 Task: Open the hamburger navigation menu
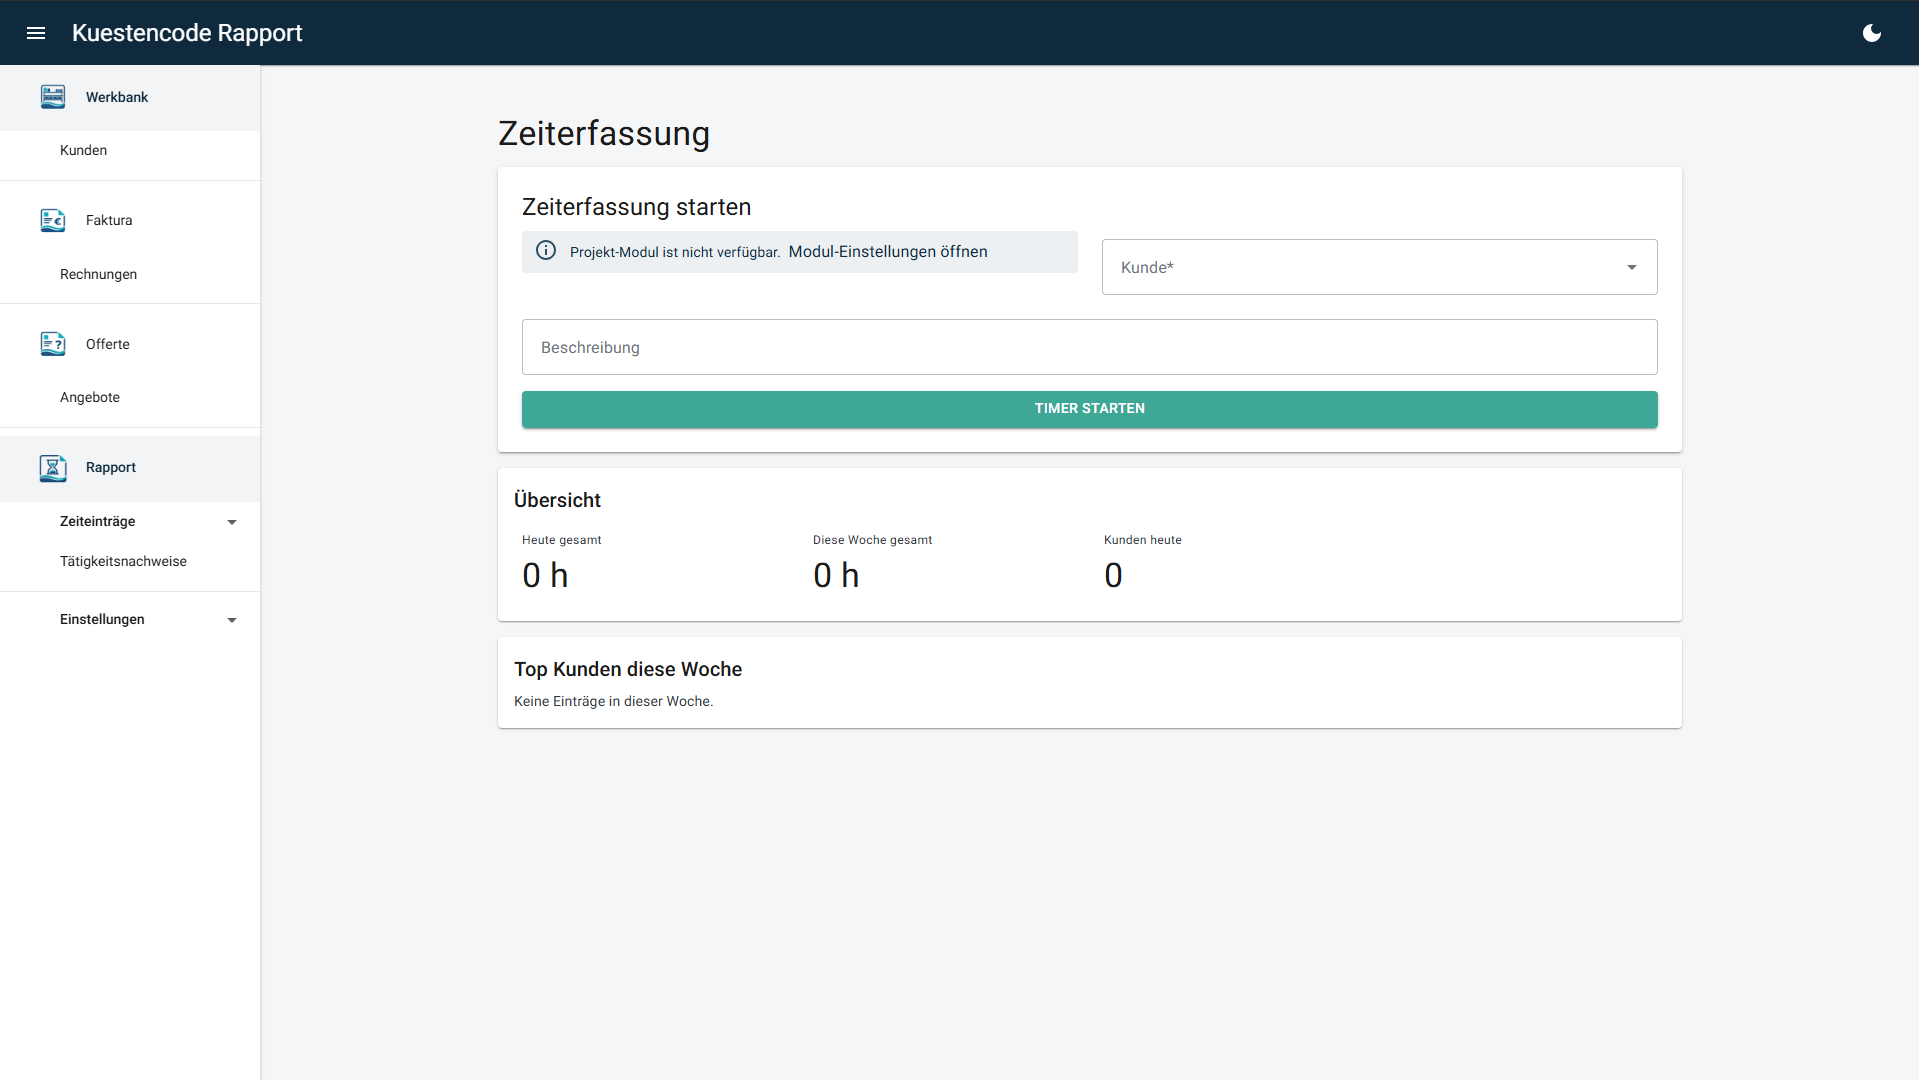click(x=36, y=33)
